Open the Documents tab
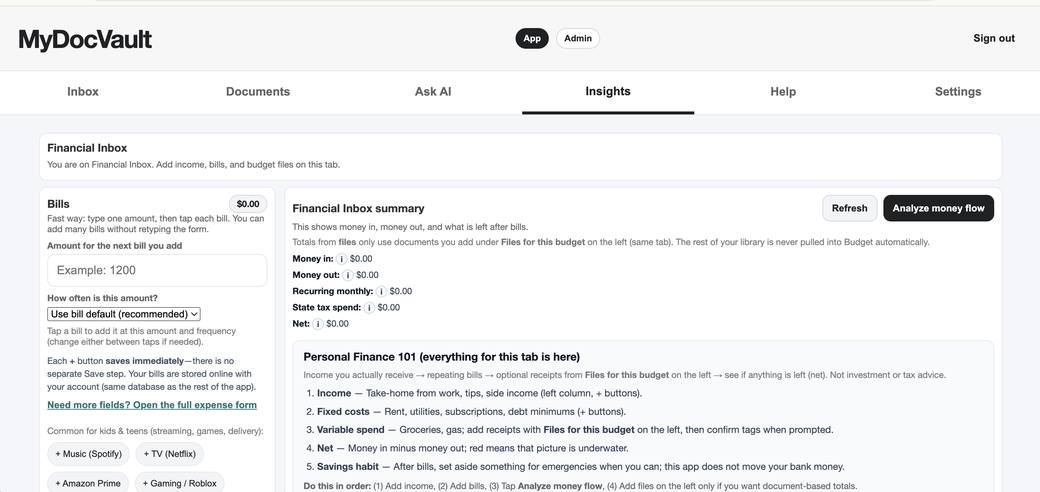1040x492 pixels. click(x=258, y=92)
